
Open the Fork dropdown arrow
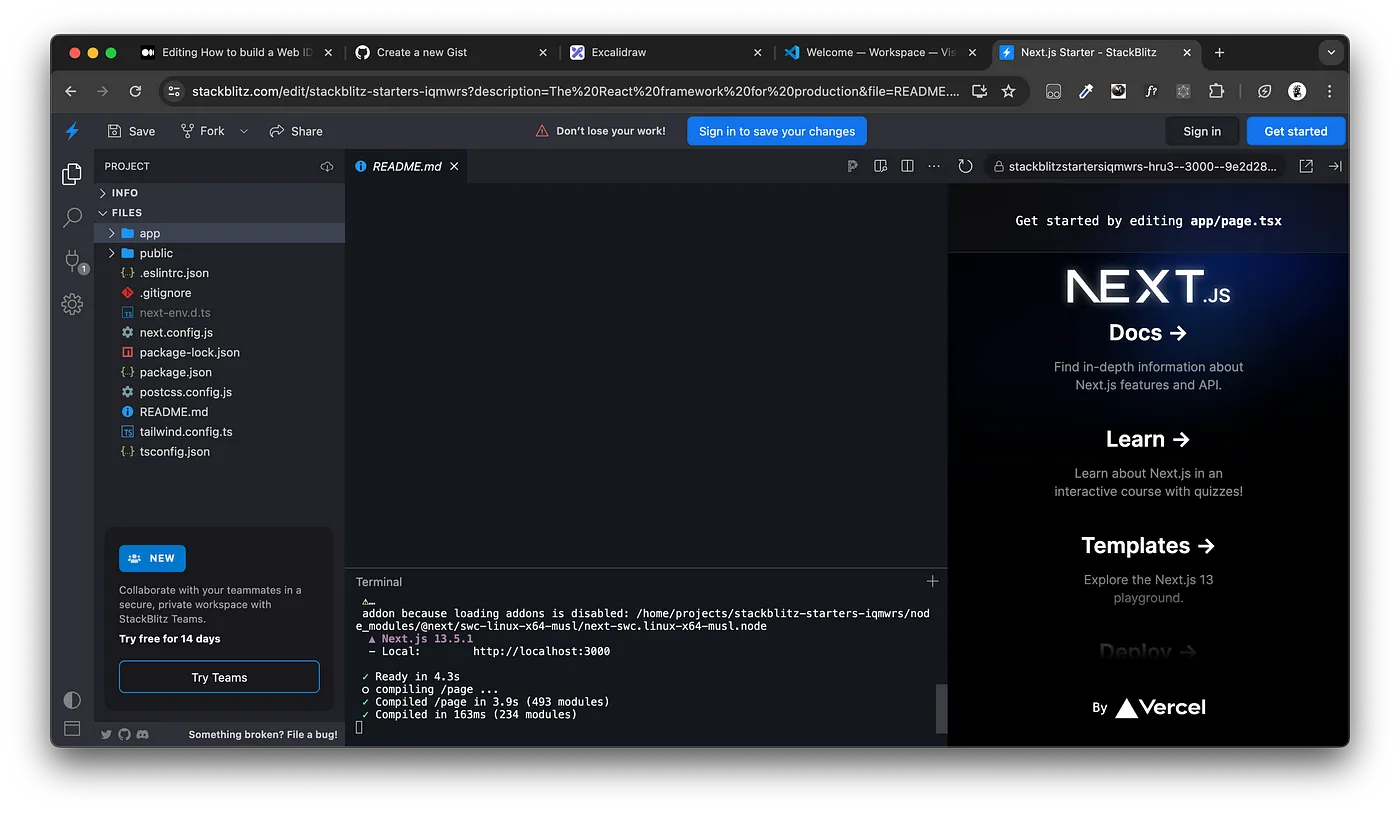pos(243,131)
